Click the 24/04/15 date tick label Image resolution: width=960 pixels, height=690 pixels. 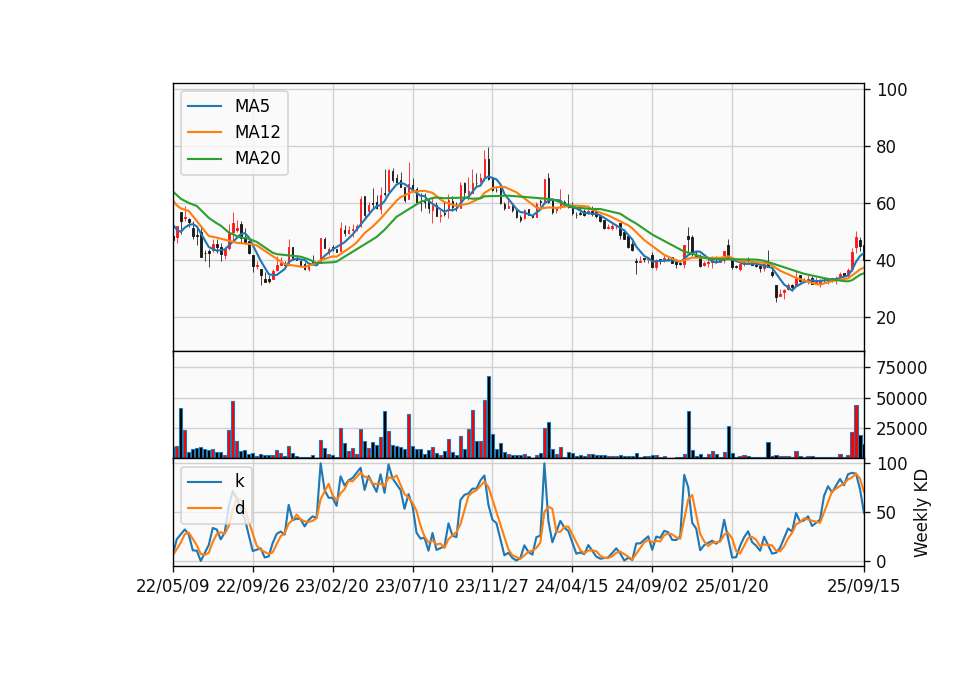(x=572, y=586)
